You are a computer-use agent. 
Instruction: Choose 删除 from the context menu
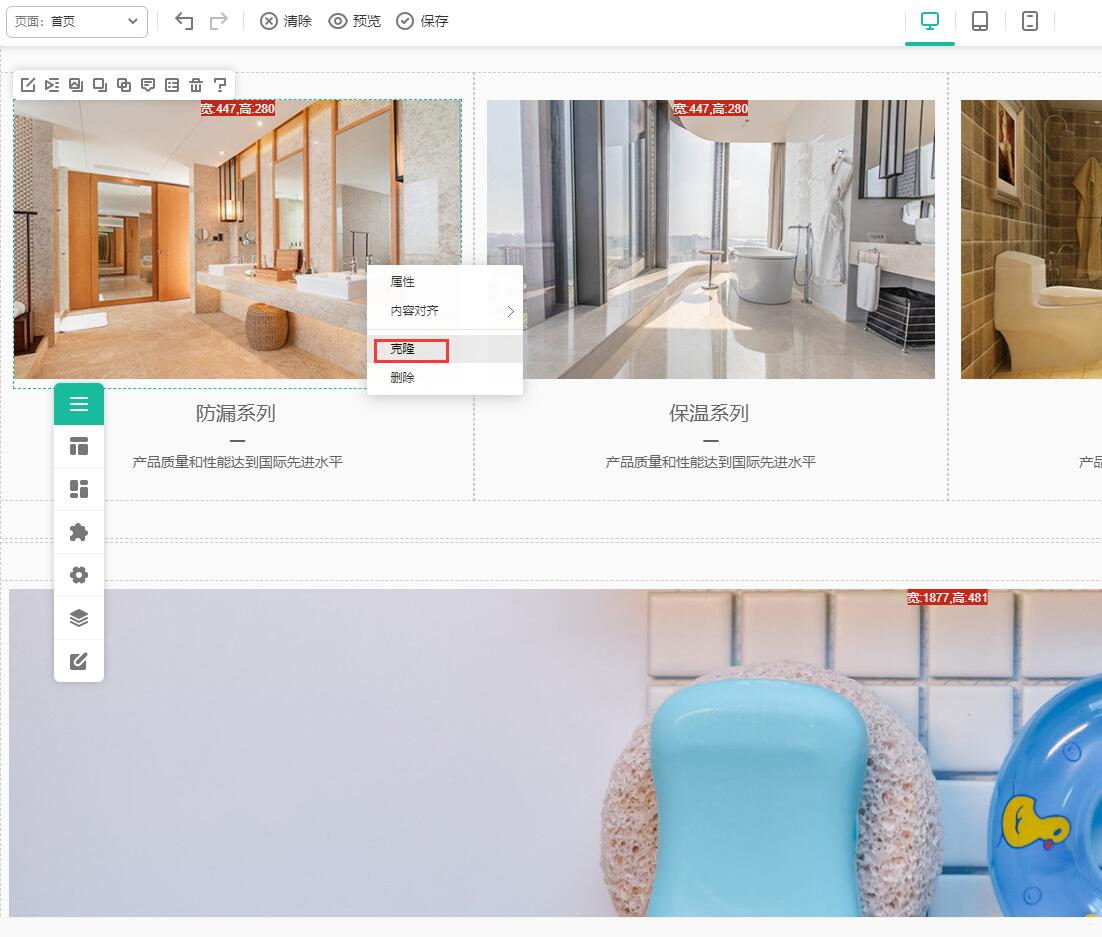tap(445, 377)
